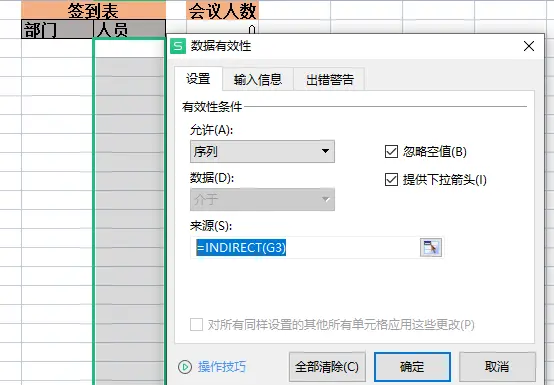This screenshot has height=385, width=554.
Task: Select the first empty cell under 部门
Action: (x=57, y=48)
